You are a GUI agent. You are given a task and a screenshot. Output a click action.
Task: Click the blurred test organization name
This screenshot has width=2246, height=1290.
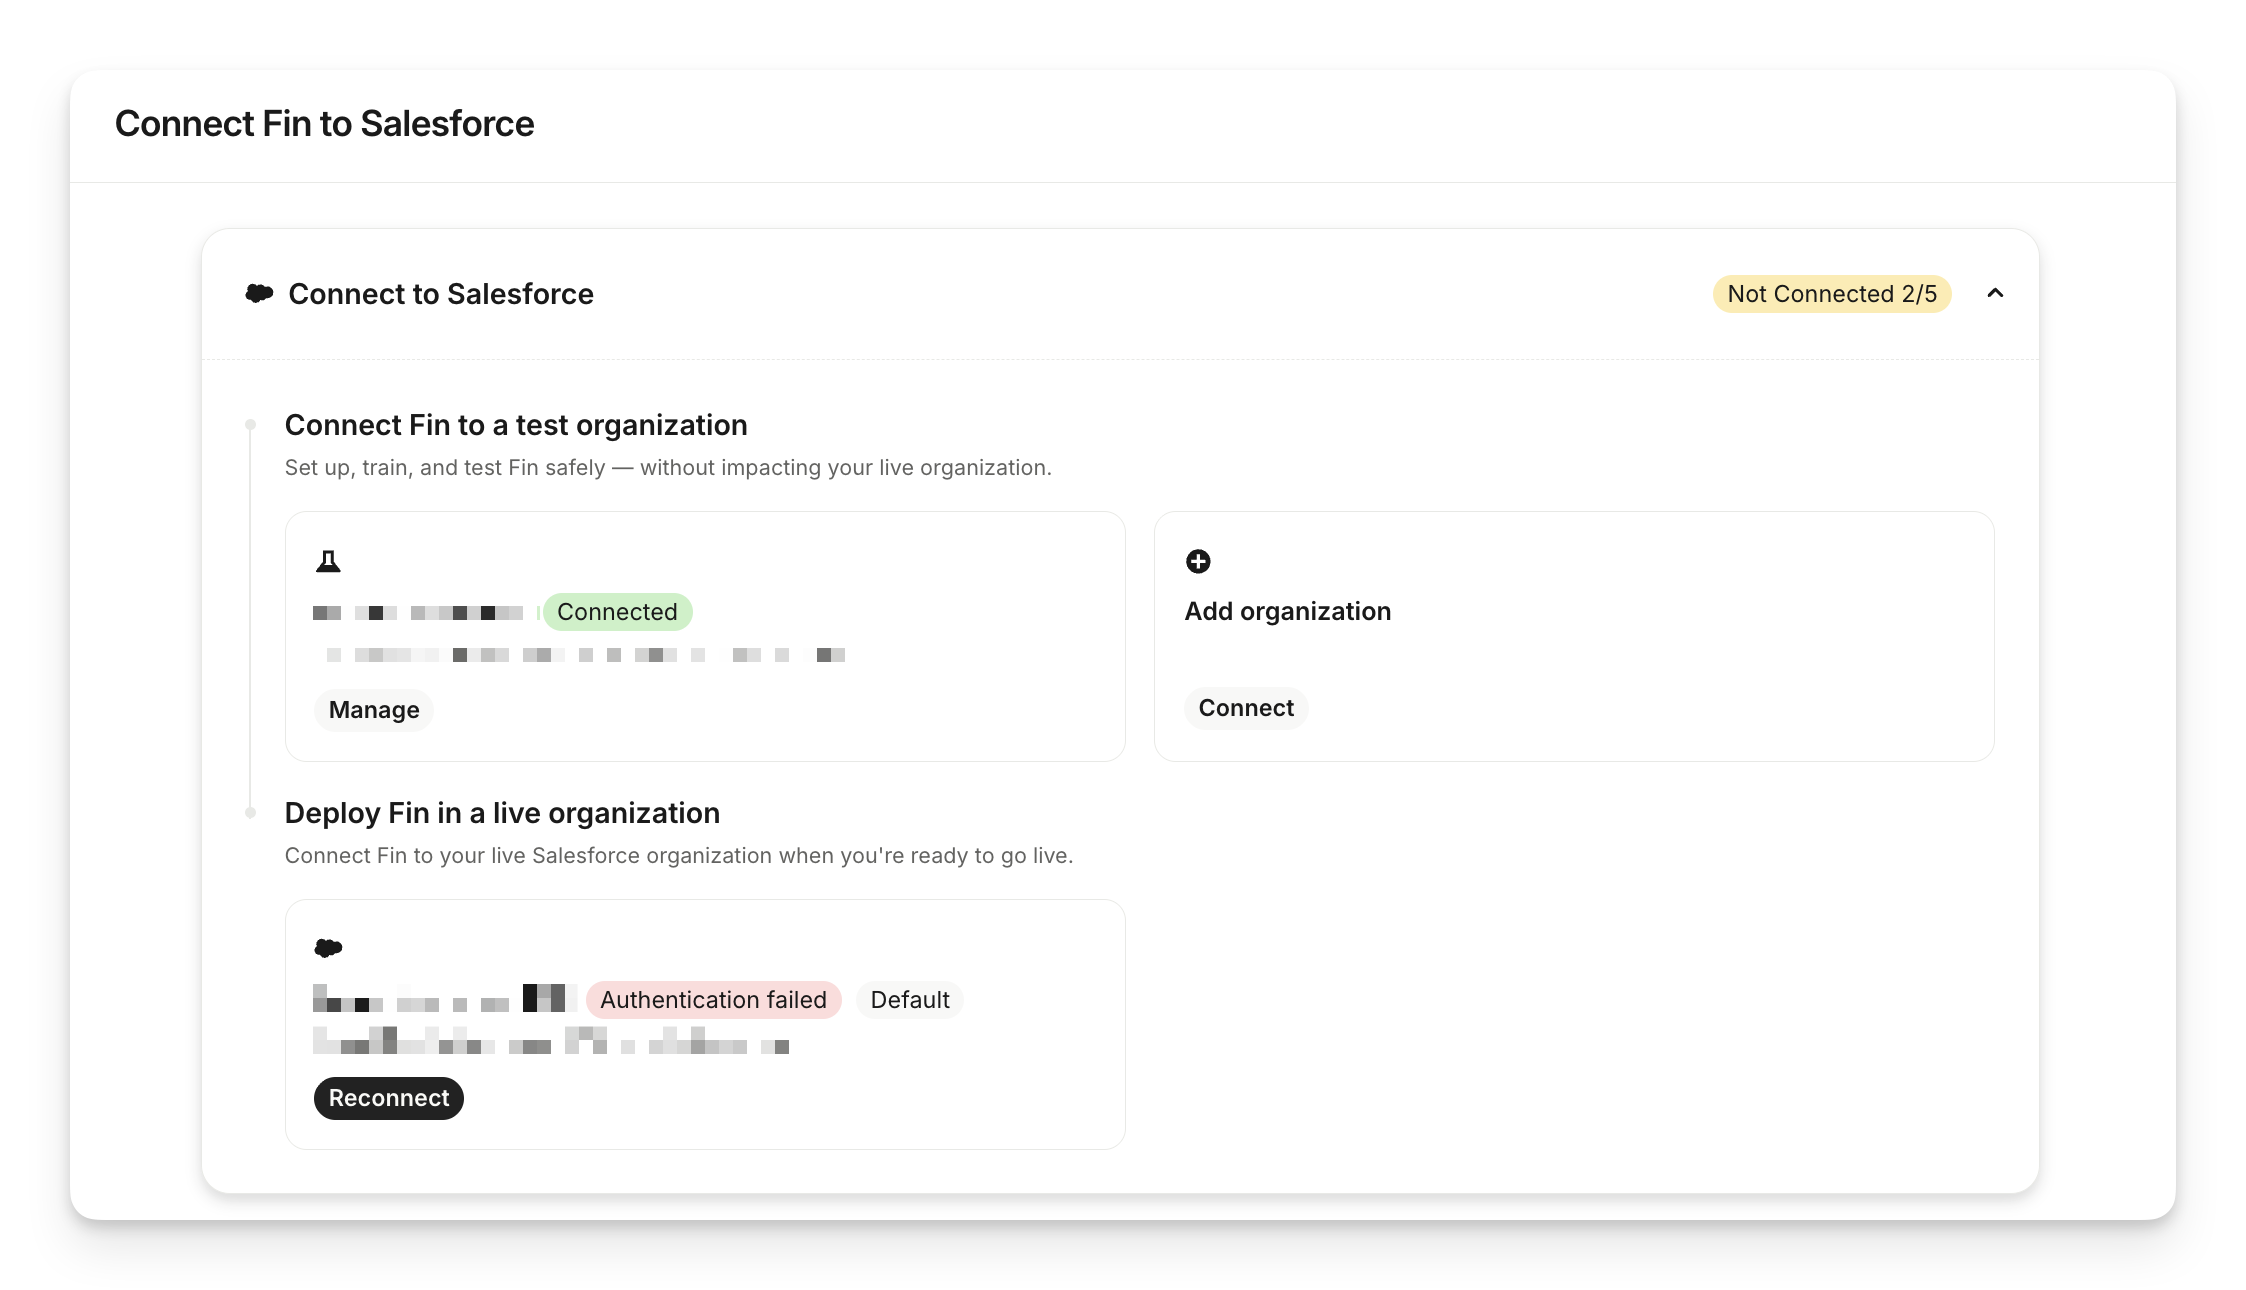coord(418,613)
